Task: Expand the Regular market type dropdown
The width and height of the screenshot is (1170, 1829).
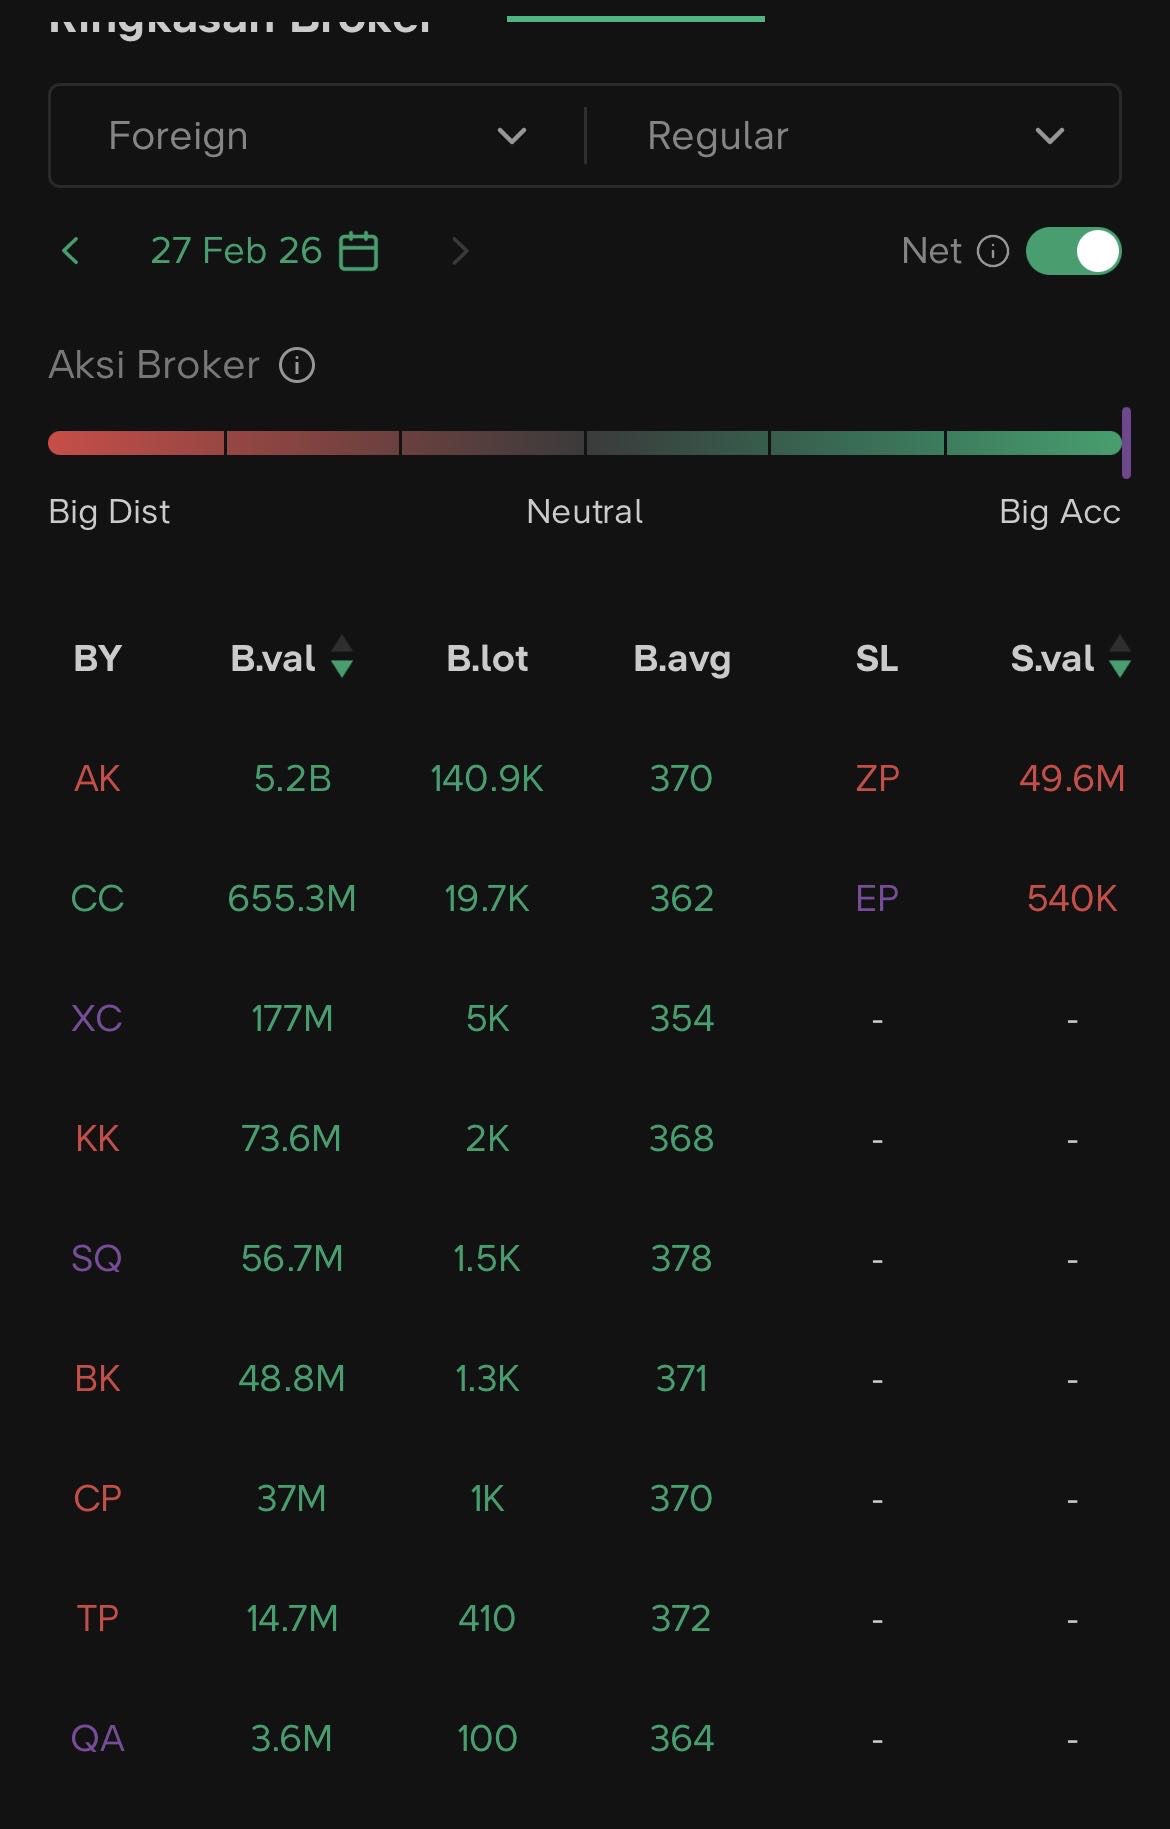Action: pyautogui.click(x=854, y=136)
